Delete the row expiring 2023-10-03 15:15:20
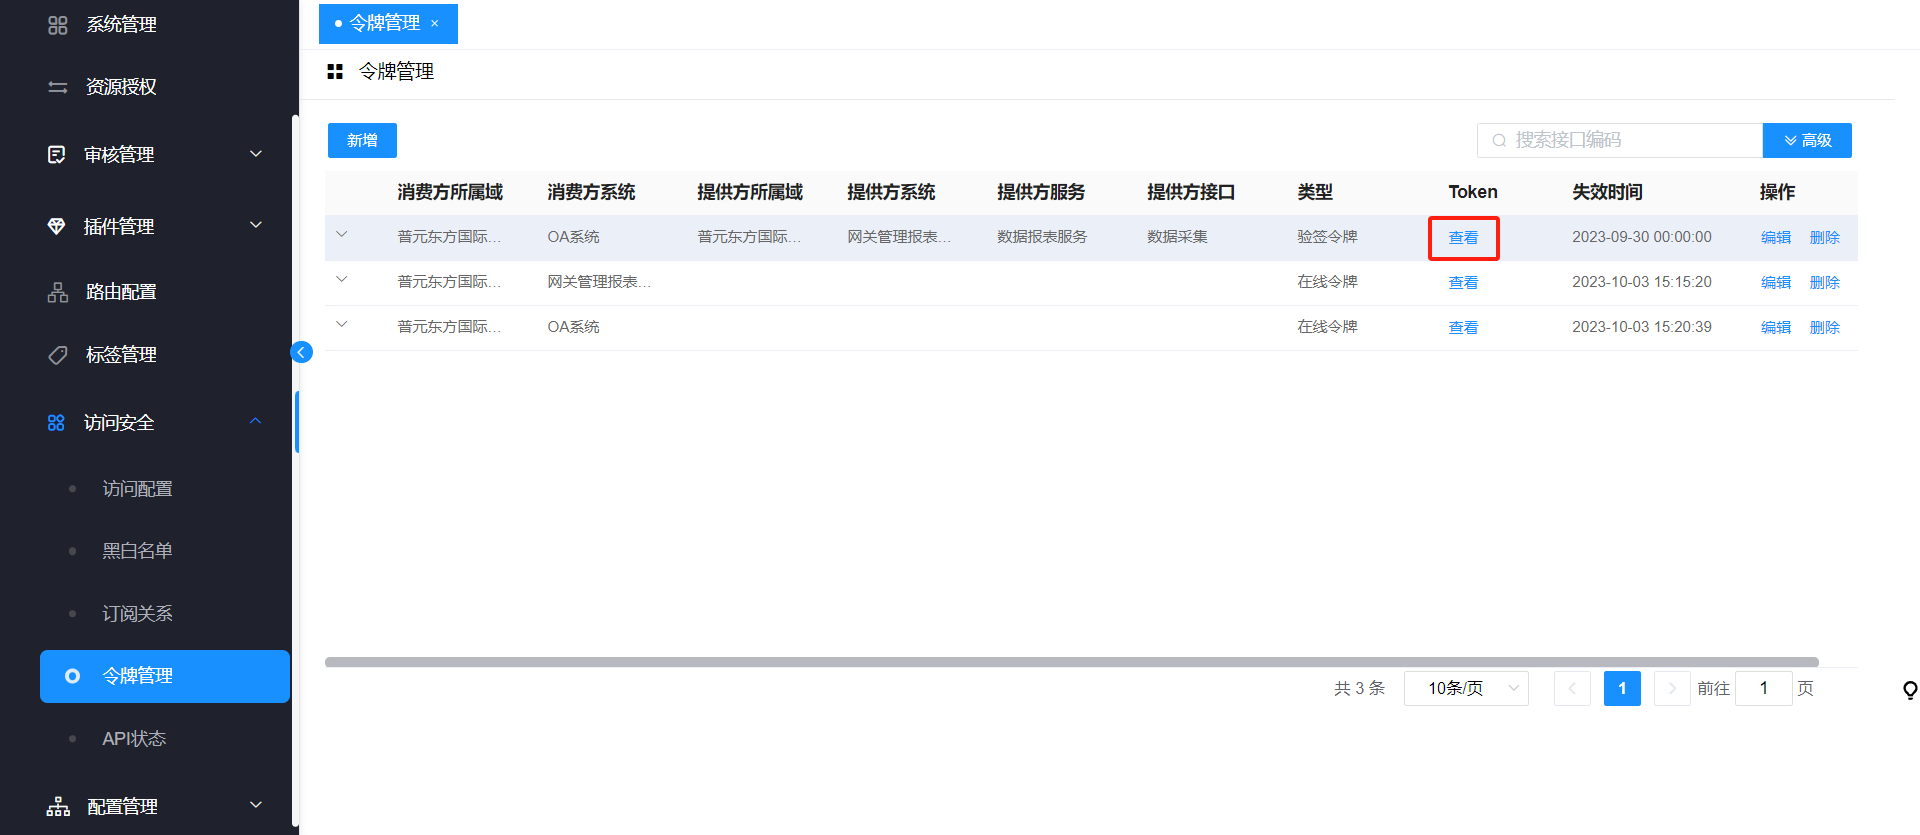The height and width of the screenshot is (835, 1920). pyautogui.click(x=1825, y=283)
